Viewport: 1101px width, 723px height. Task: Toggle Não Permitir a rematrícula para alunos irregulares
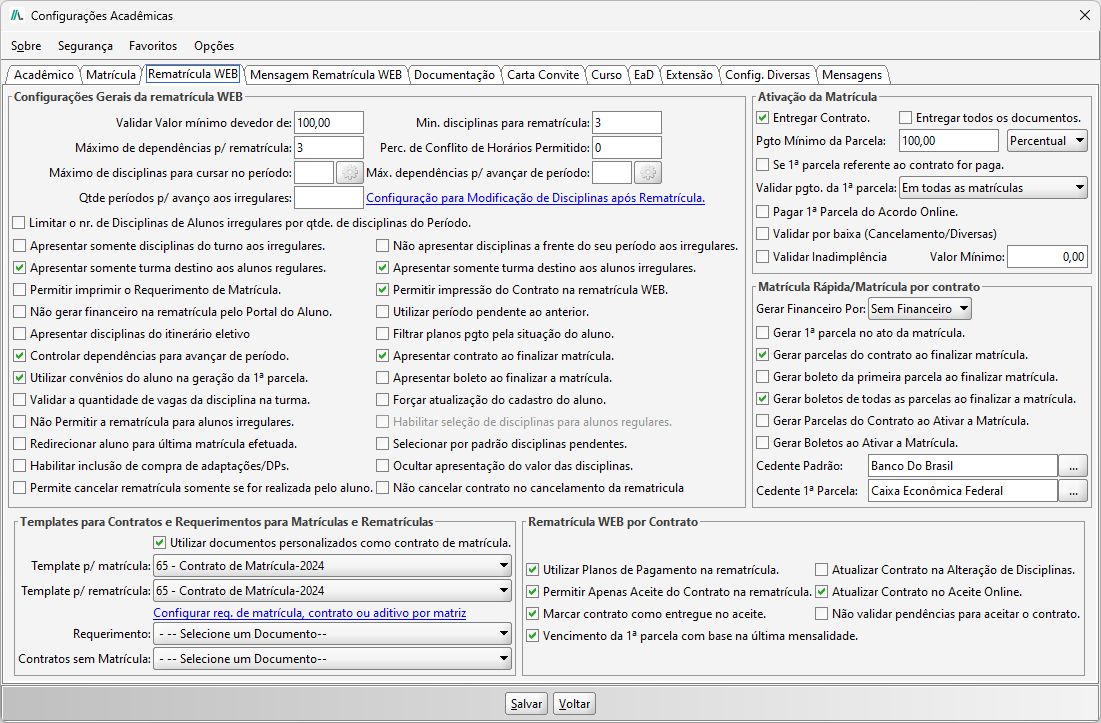(20, 422)
